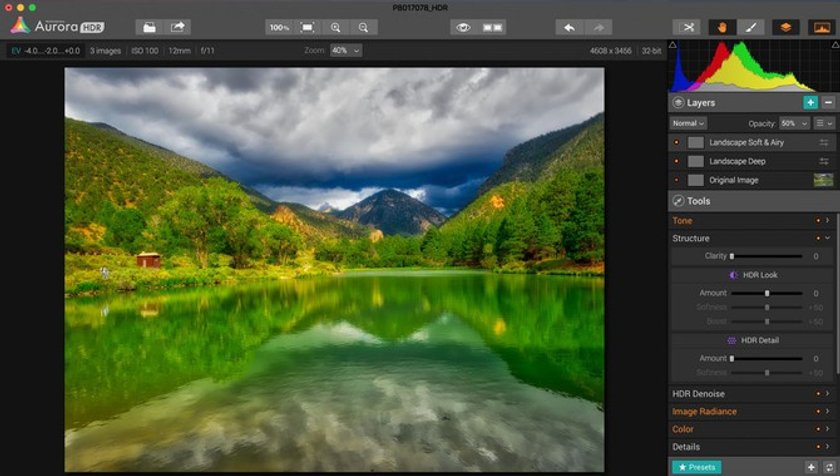This screenshot has height=476, width=840.
Task: Toggle the Tone panel enable dot
Action: click(818, 220)
